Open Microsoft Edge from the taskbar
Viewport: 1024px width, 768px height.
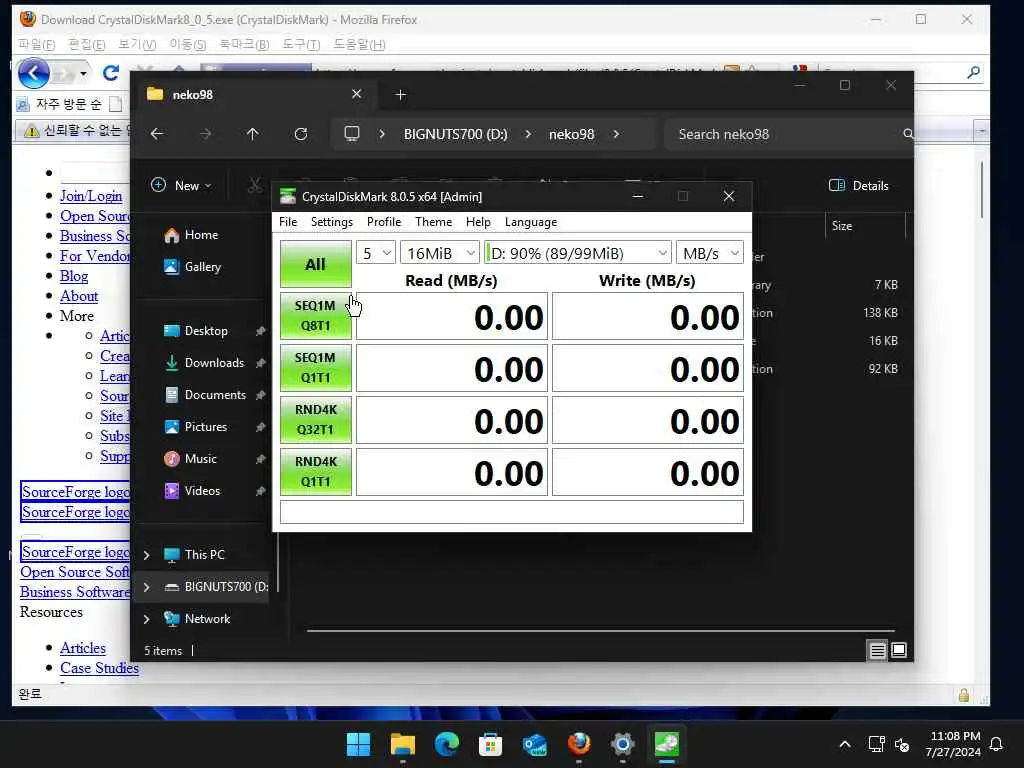point(447,744)
